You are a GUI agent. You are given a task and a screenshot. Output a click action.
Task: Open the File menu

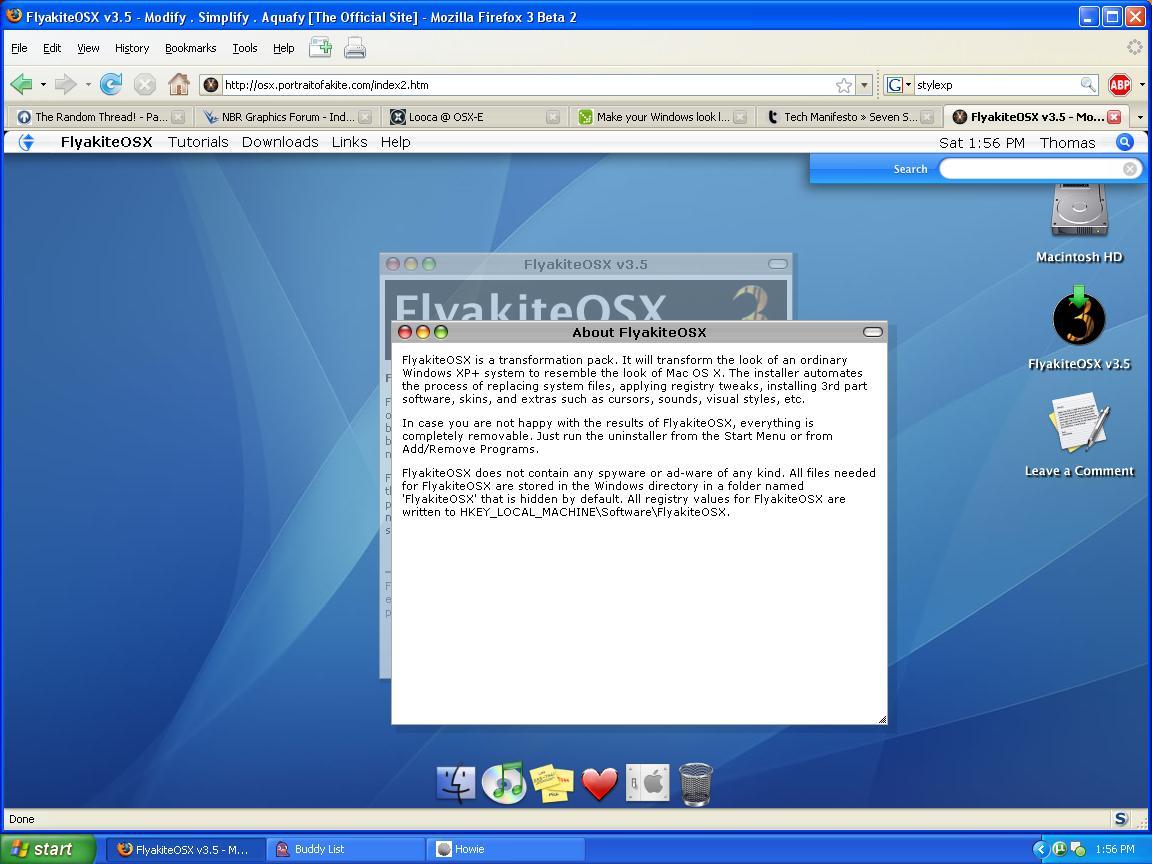point(19,48)
